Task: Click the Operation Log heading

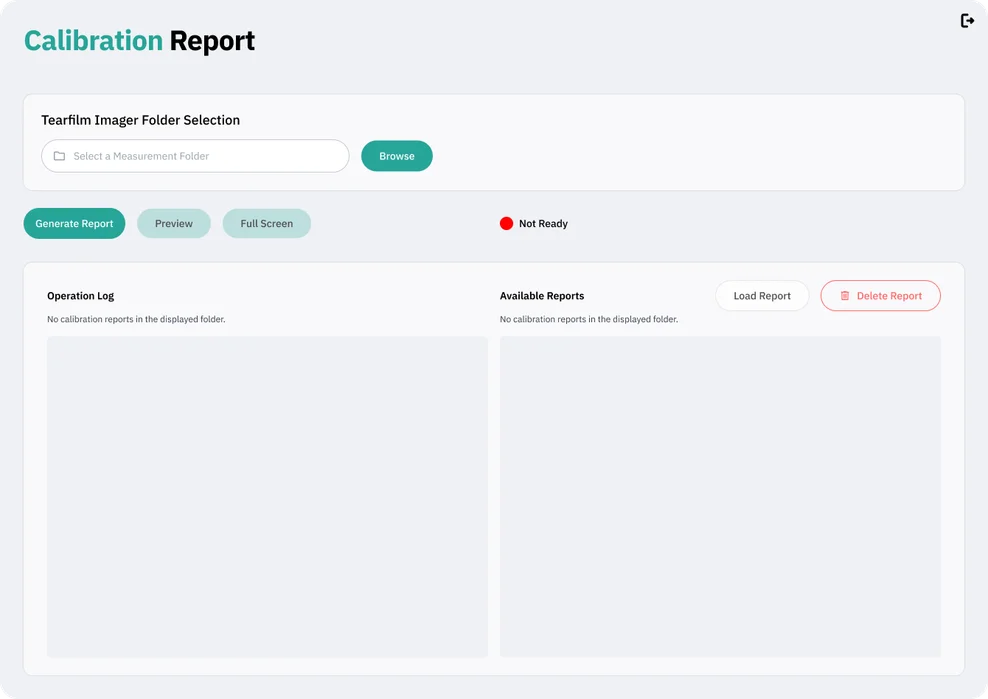Action: coord(81,296)
